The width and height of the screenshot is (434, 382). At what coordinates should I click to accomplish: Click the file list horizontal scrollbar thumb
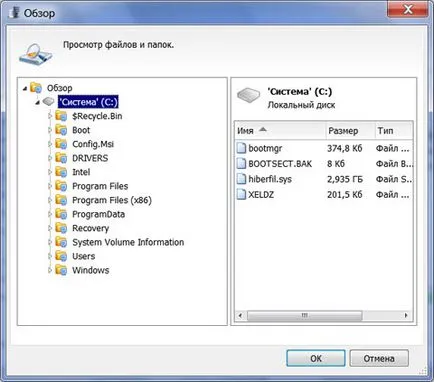305,315
